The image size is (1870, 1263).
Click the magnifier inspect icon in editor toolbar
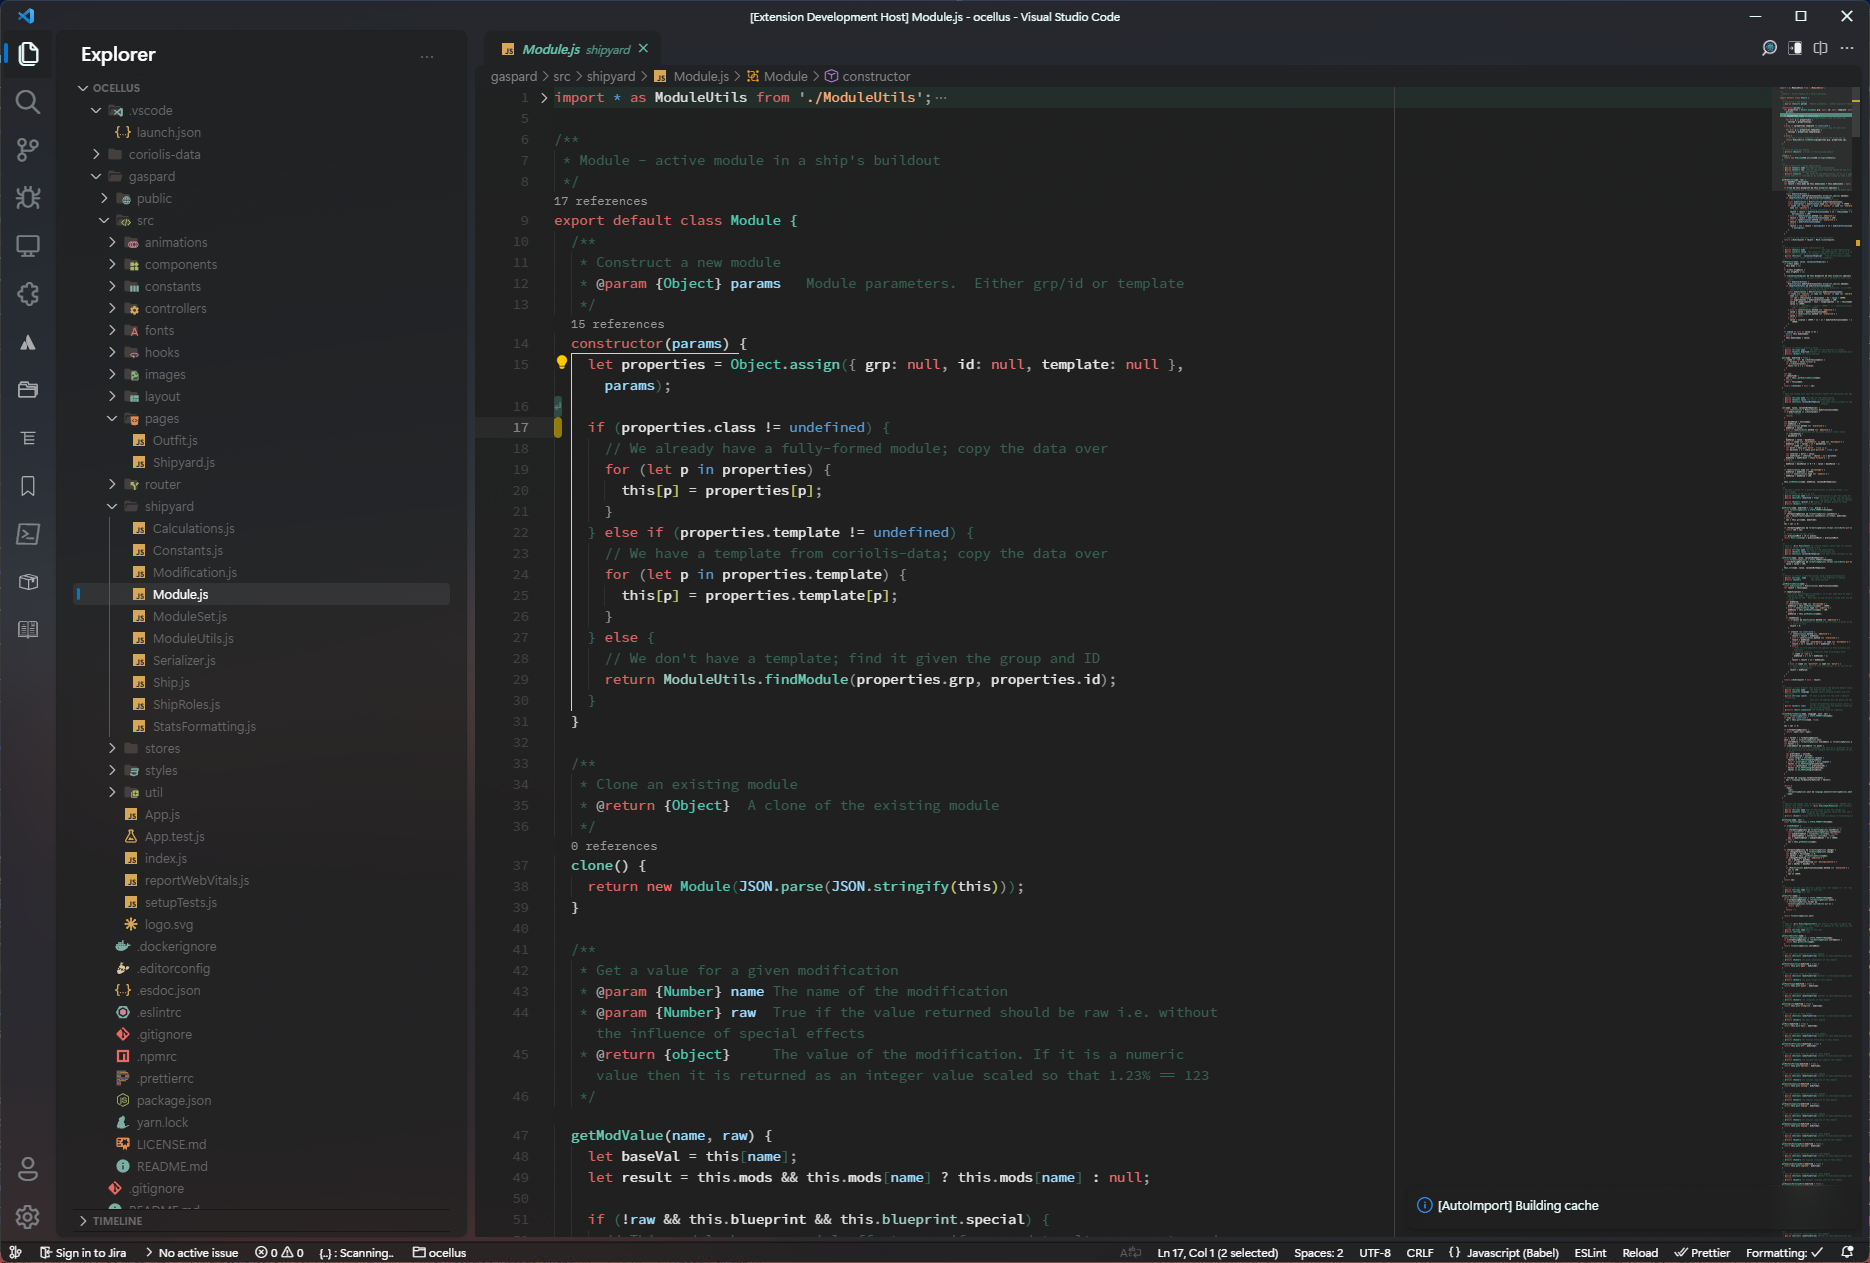1769,48
